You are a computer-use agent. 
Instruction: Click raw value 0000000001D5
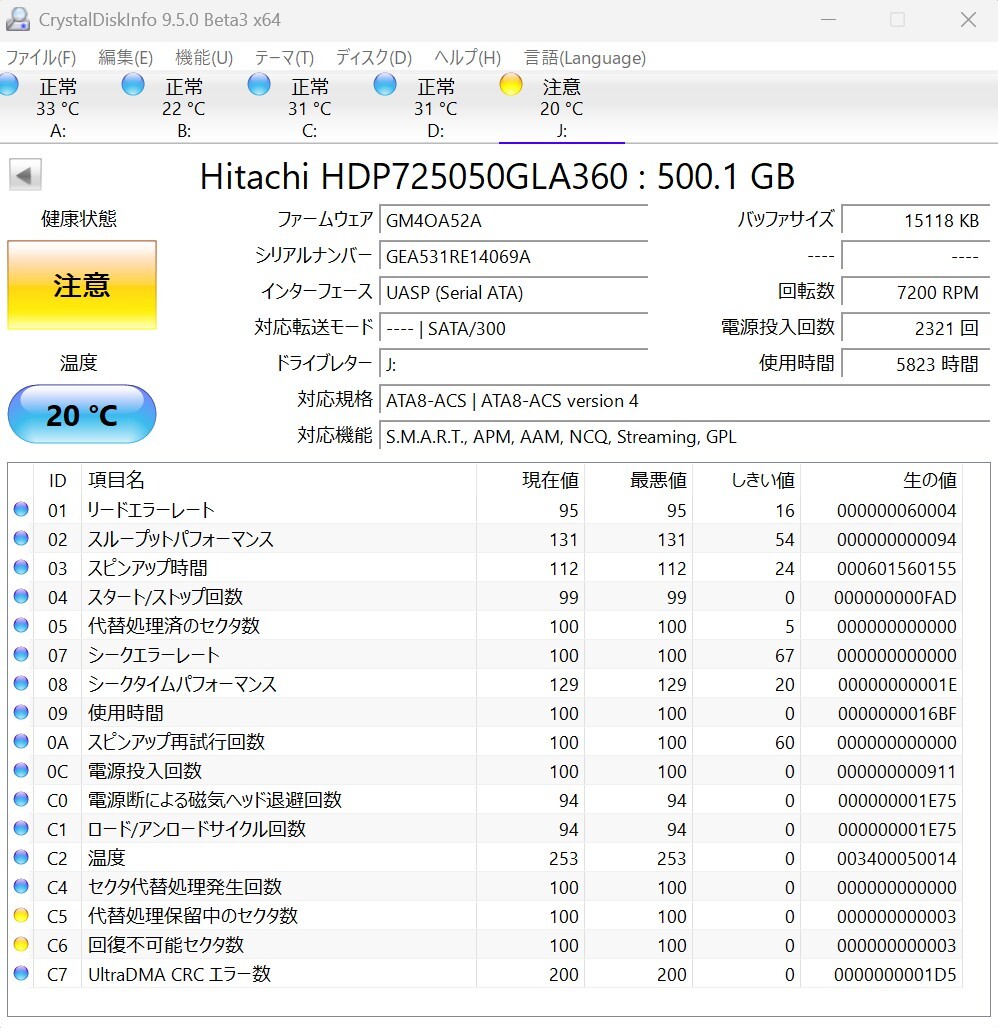click(x=895, y=974)
